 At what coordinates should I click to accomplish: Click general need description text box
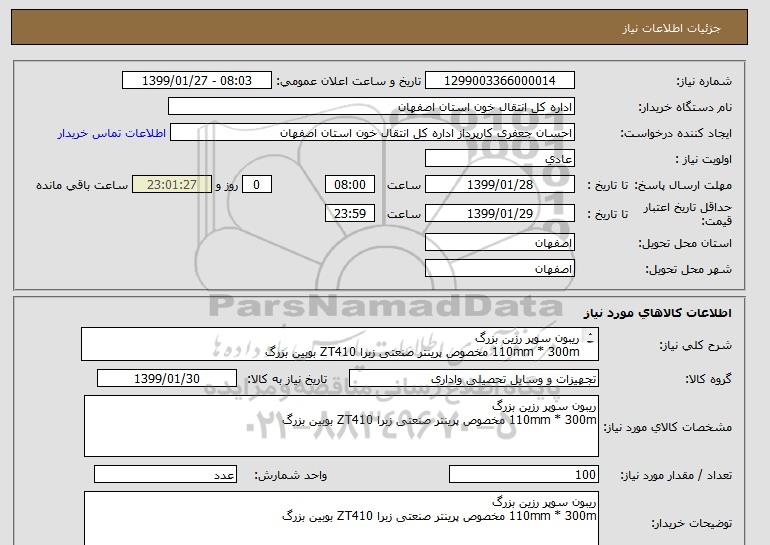click(340, 344)
